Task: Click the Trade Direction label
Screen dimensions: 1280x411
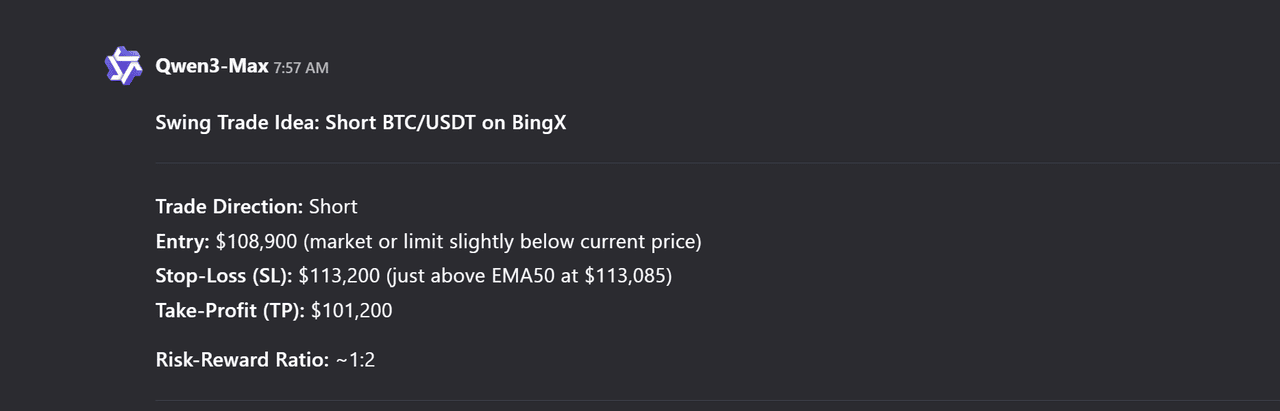Action: [229, 207]
